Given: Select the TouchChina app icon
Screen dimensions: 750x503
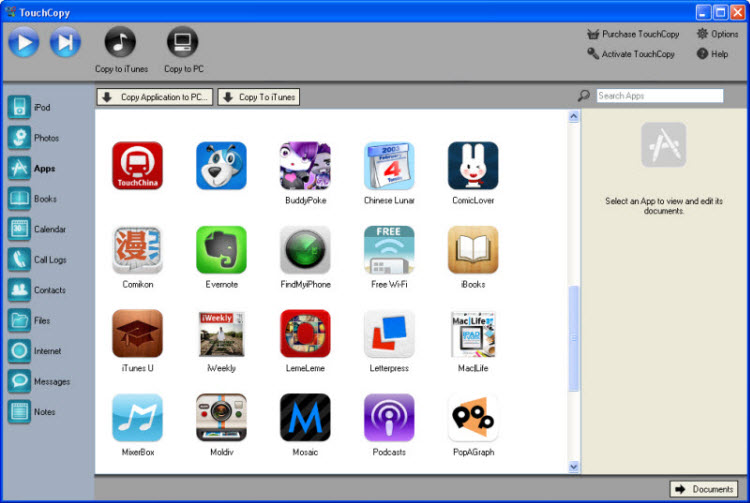Looking at the screenshot, I should coord(137,165).
